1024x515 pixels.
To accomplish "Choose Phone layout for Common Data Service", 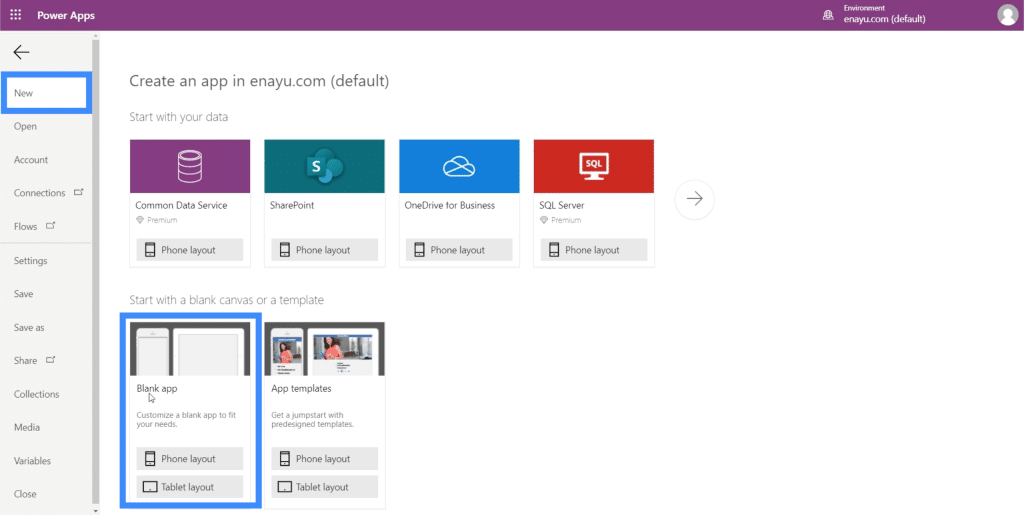I will point(189,250).
